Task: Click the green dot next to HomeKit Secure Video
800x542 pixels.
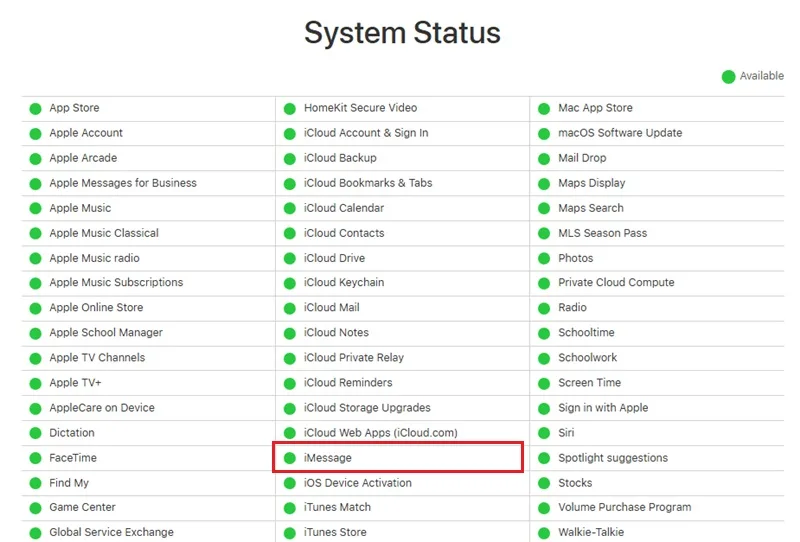Action: (x=290, y=109)
